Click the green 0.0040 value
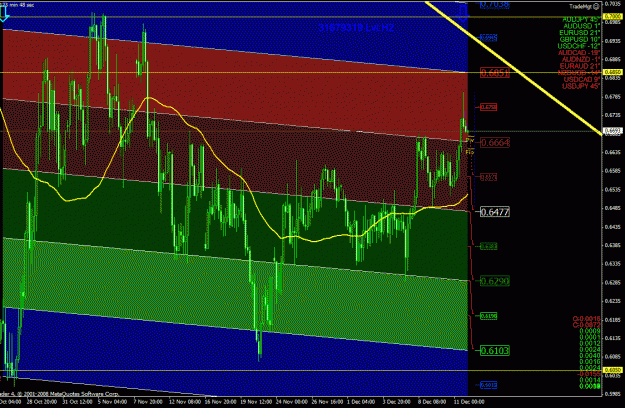 pos(590,355)
